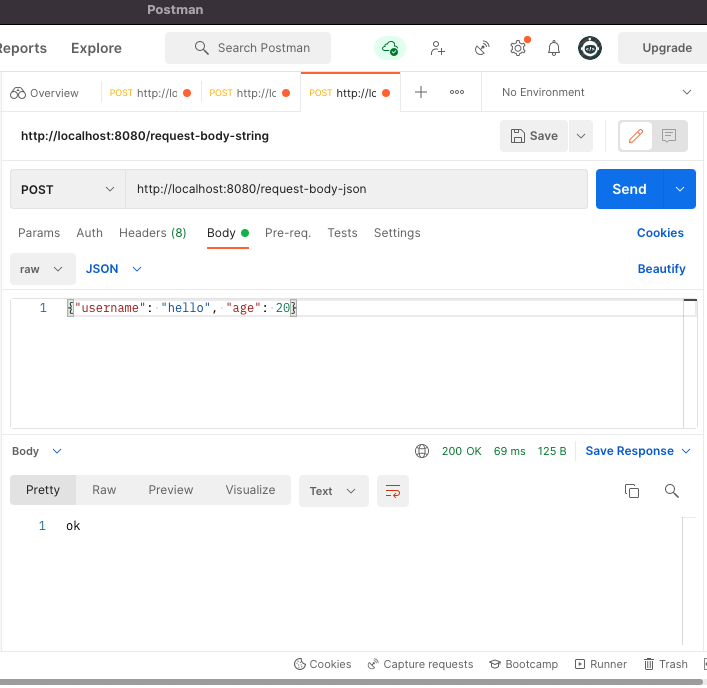Open the Cookies link beside request tabs
This screenshot has width=707, height=688.
pos(660,233)
